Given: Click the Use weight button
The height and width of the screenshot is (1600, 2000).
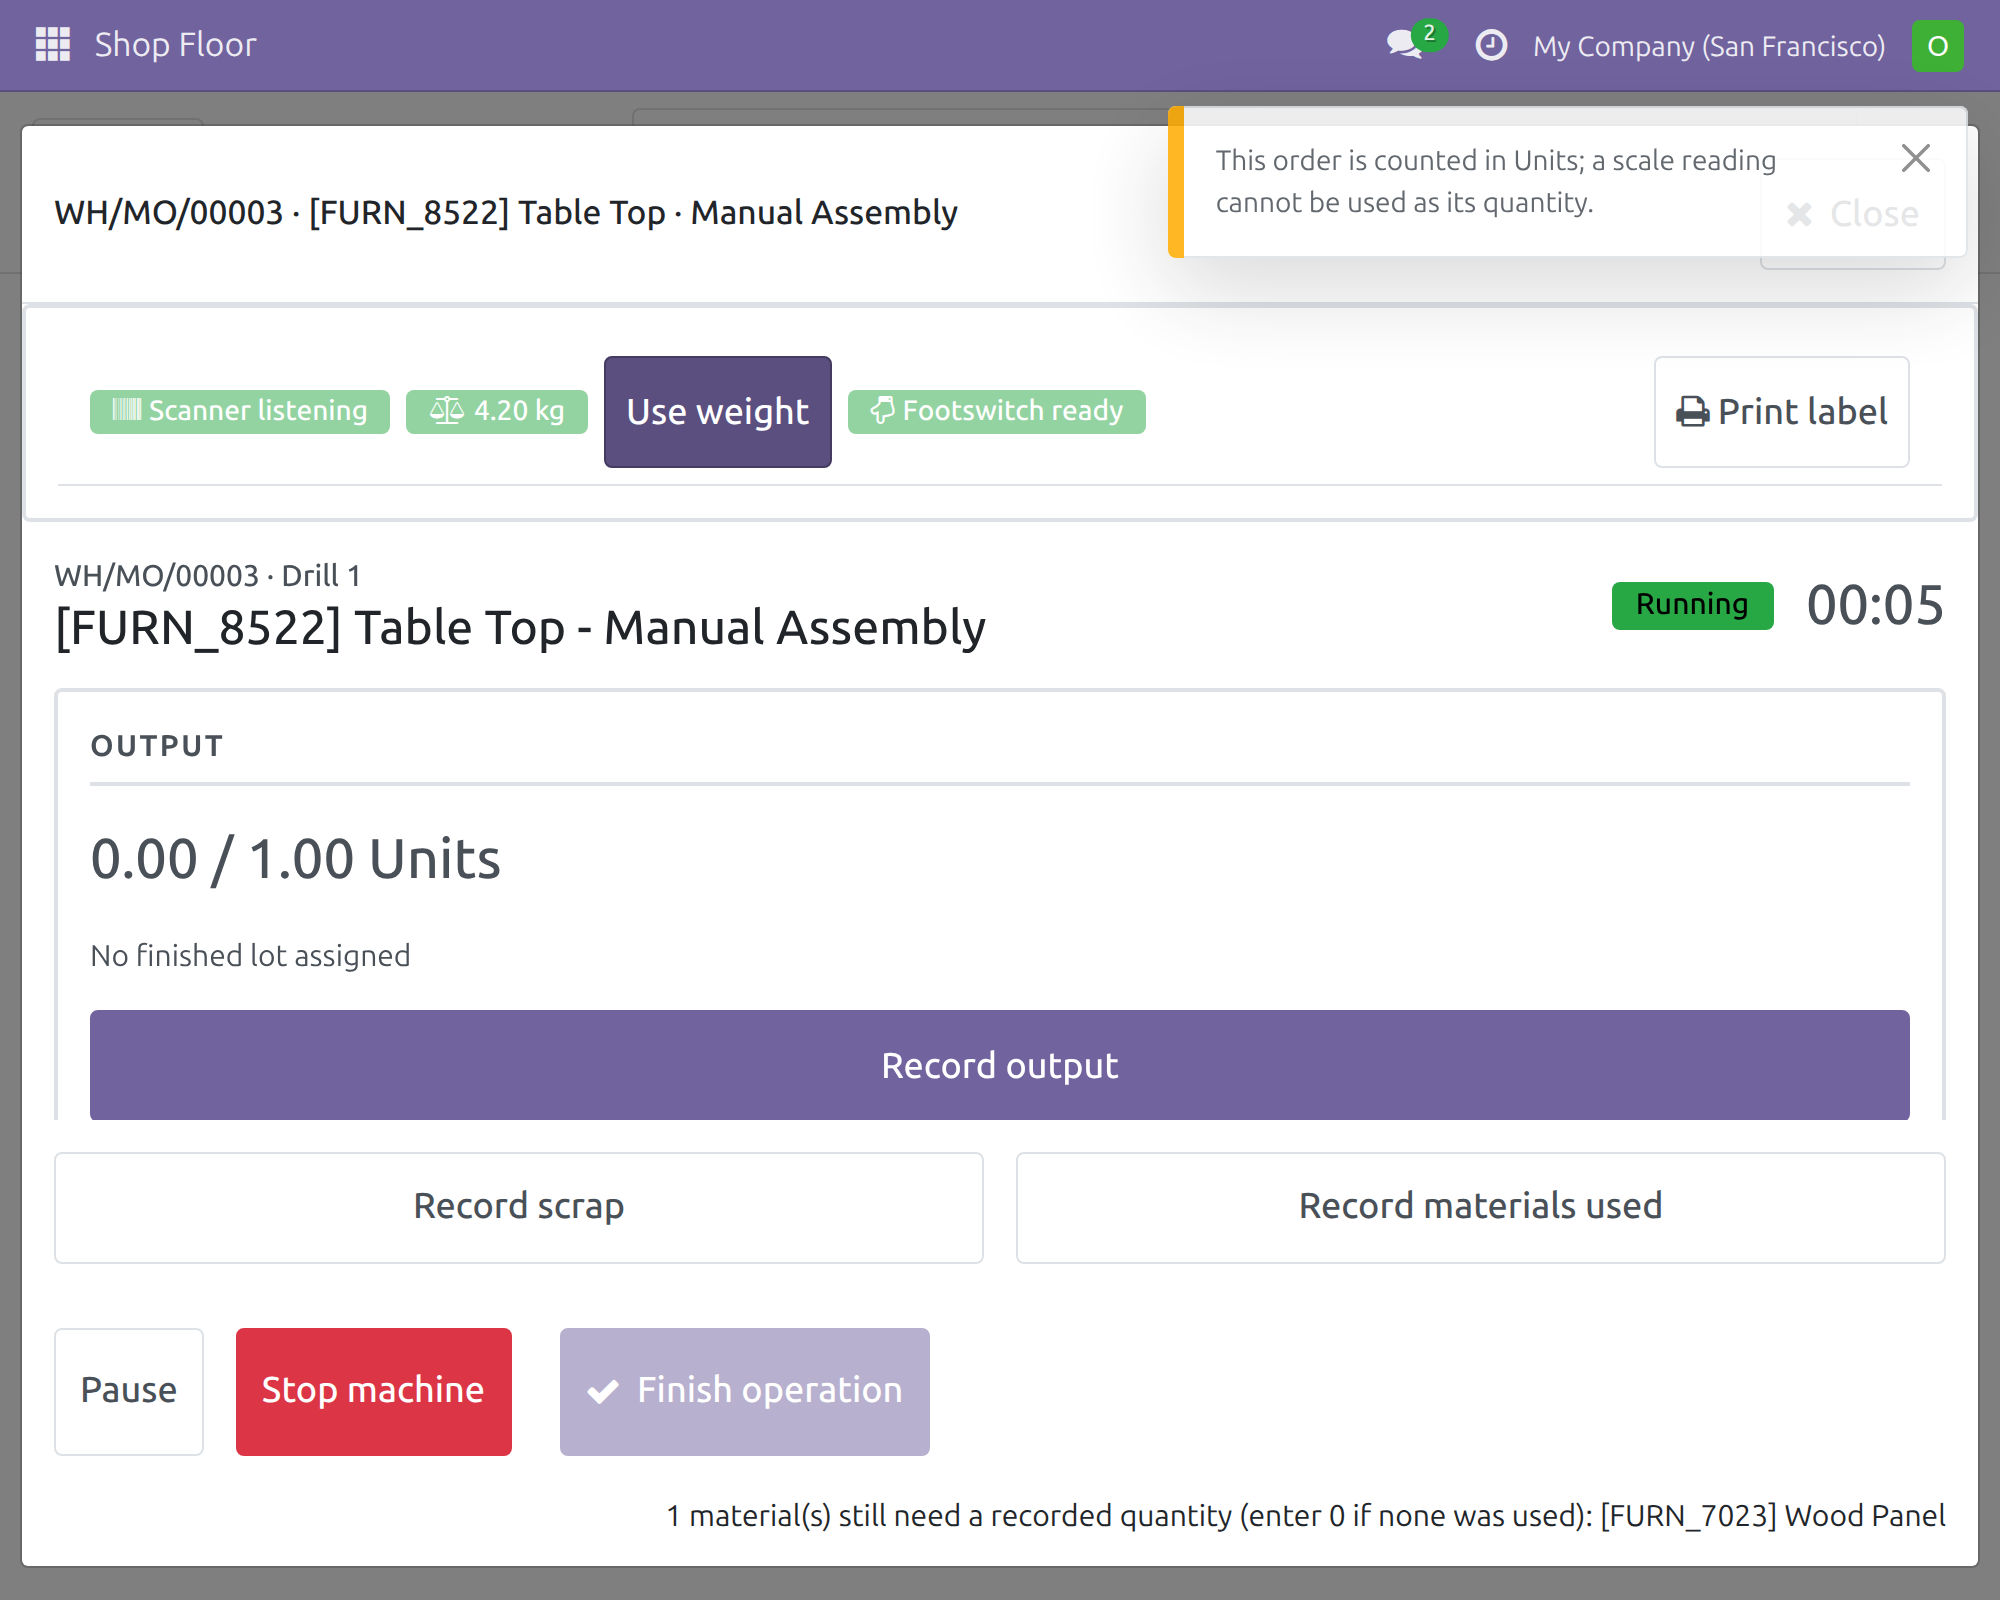Looking at the screenshot, I should pos(718,412).
